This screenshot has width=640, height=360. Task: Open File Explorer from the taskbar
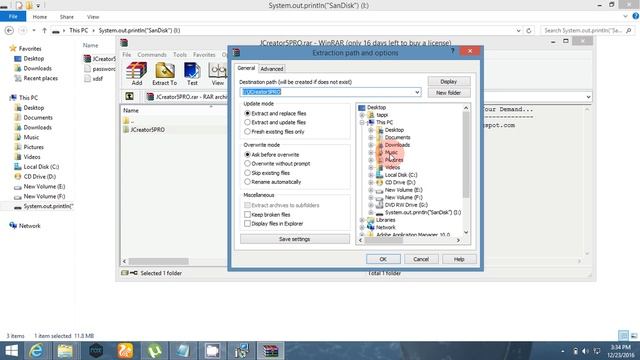tap(65, 351)
